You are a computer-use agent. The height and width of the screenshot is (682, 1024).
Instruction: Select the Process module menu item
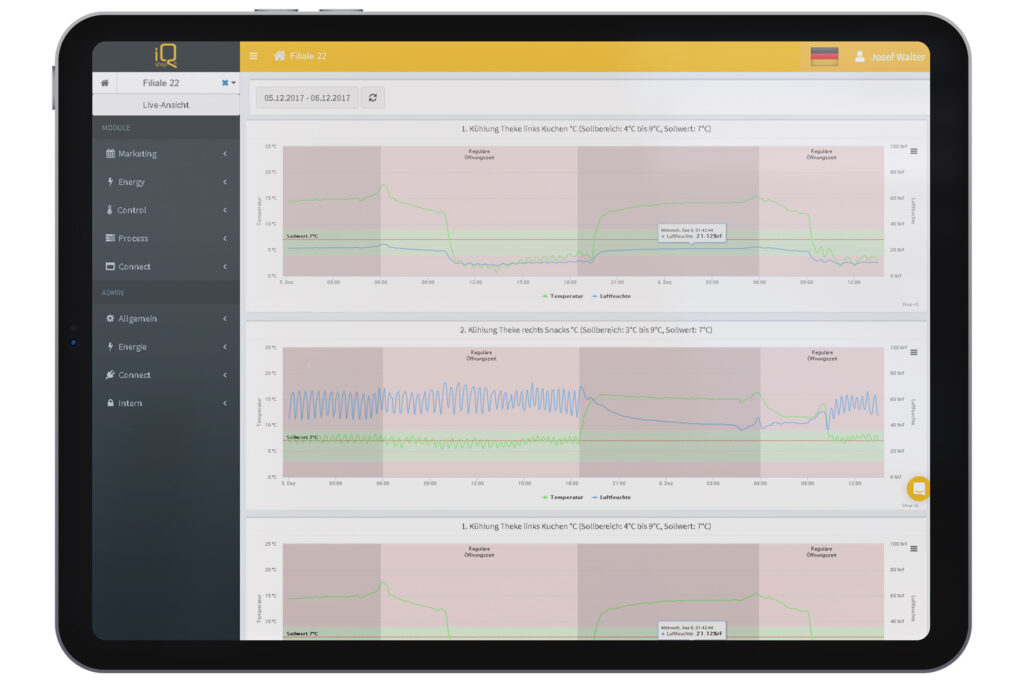(132, 239)
